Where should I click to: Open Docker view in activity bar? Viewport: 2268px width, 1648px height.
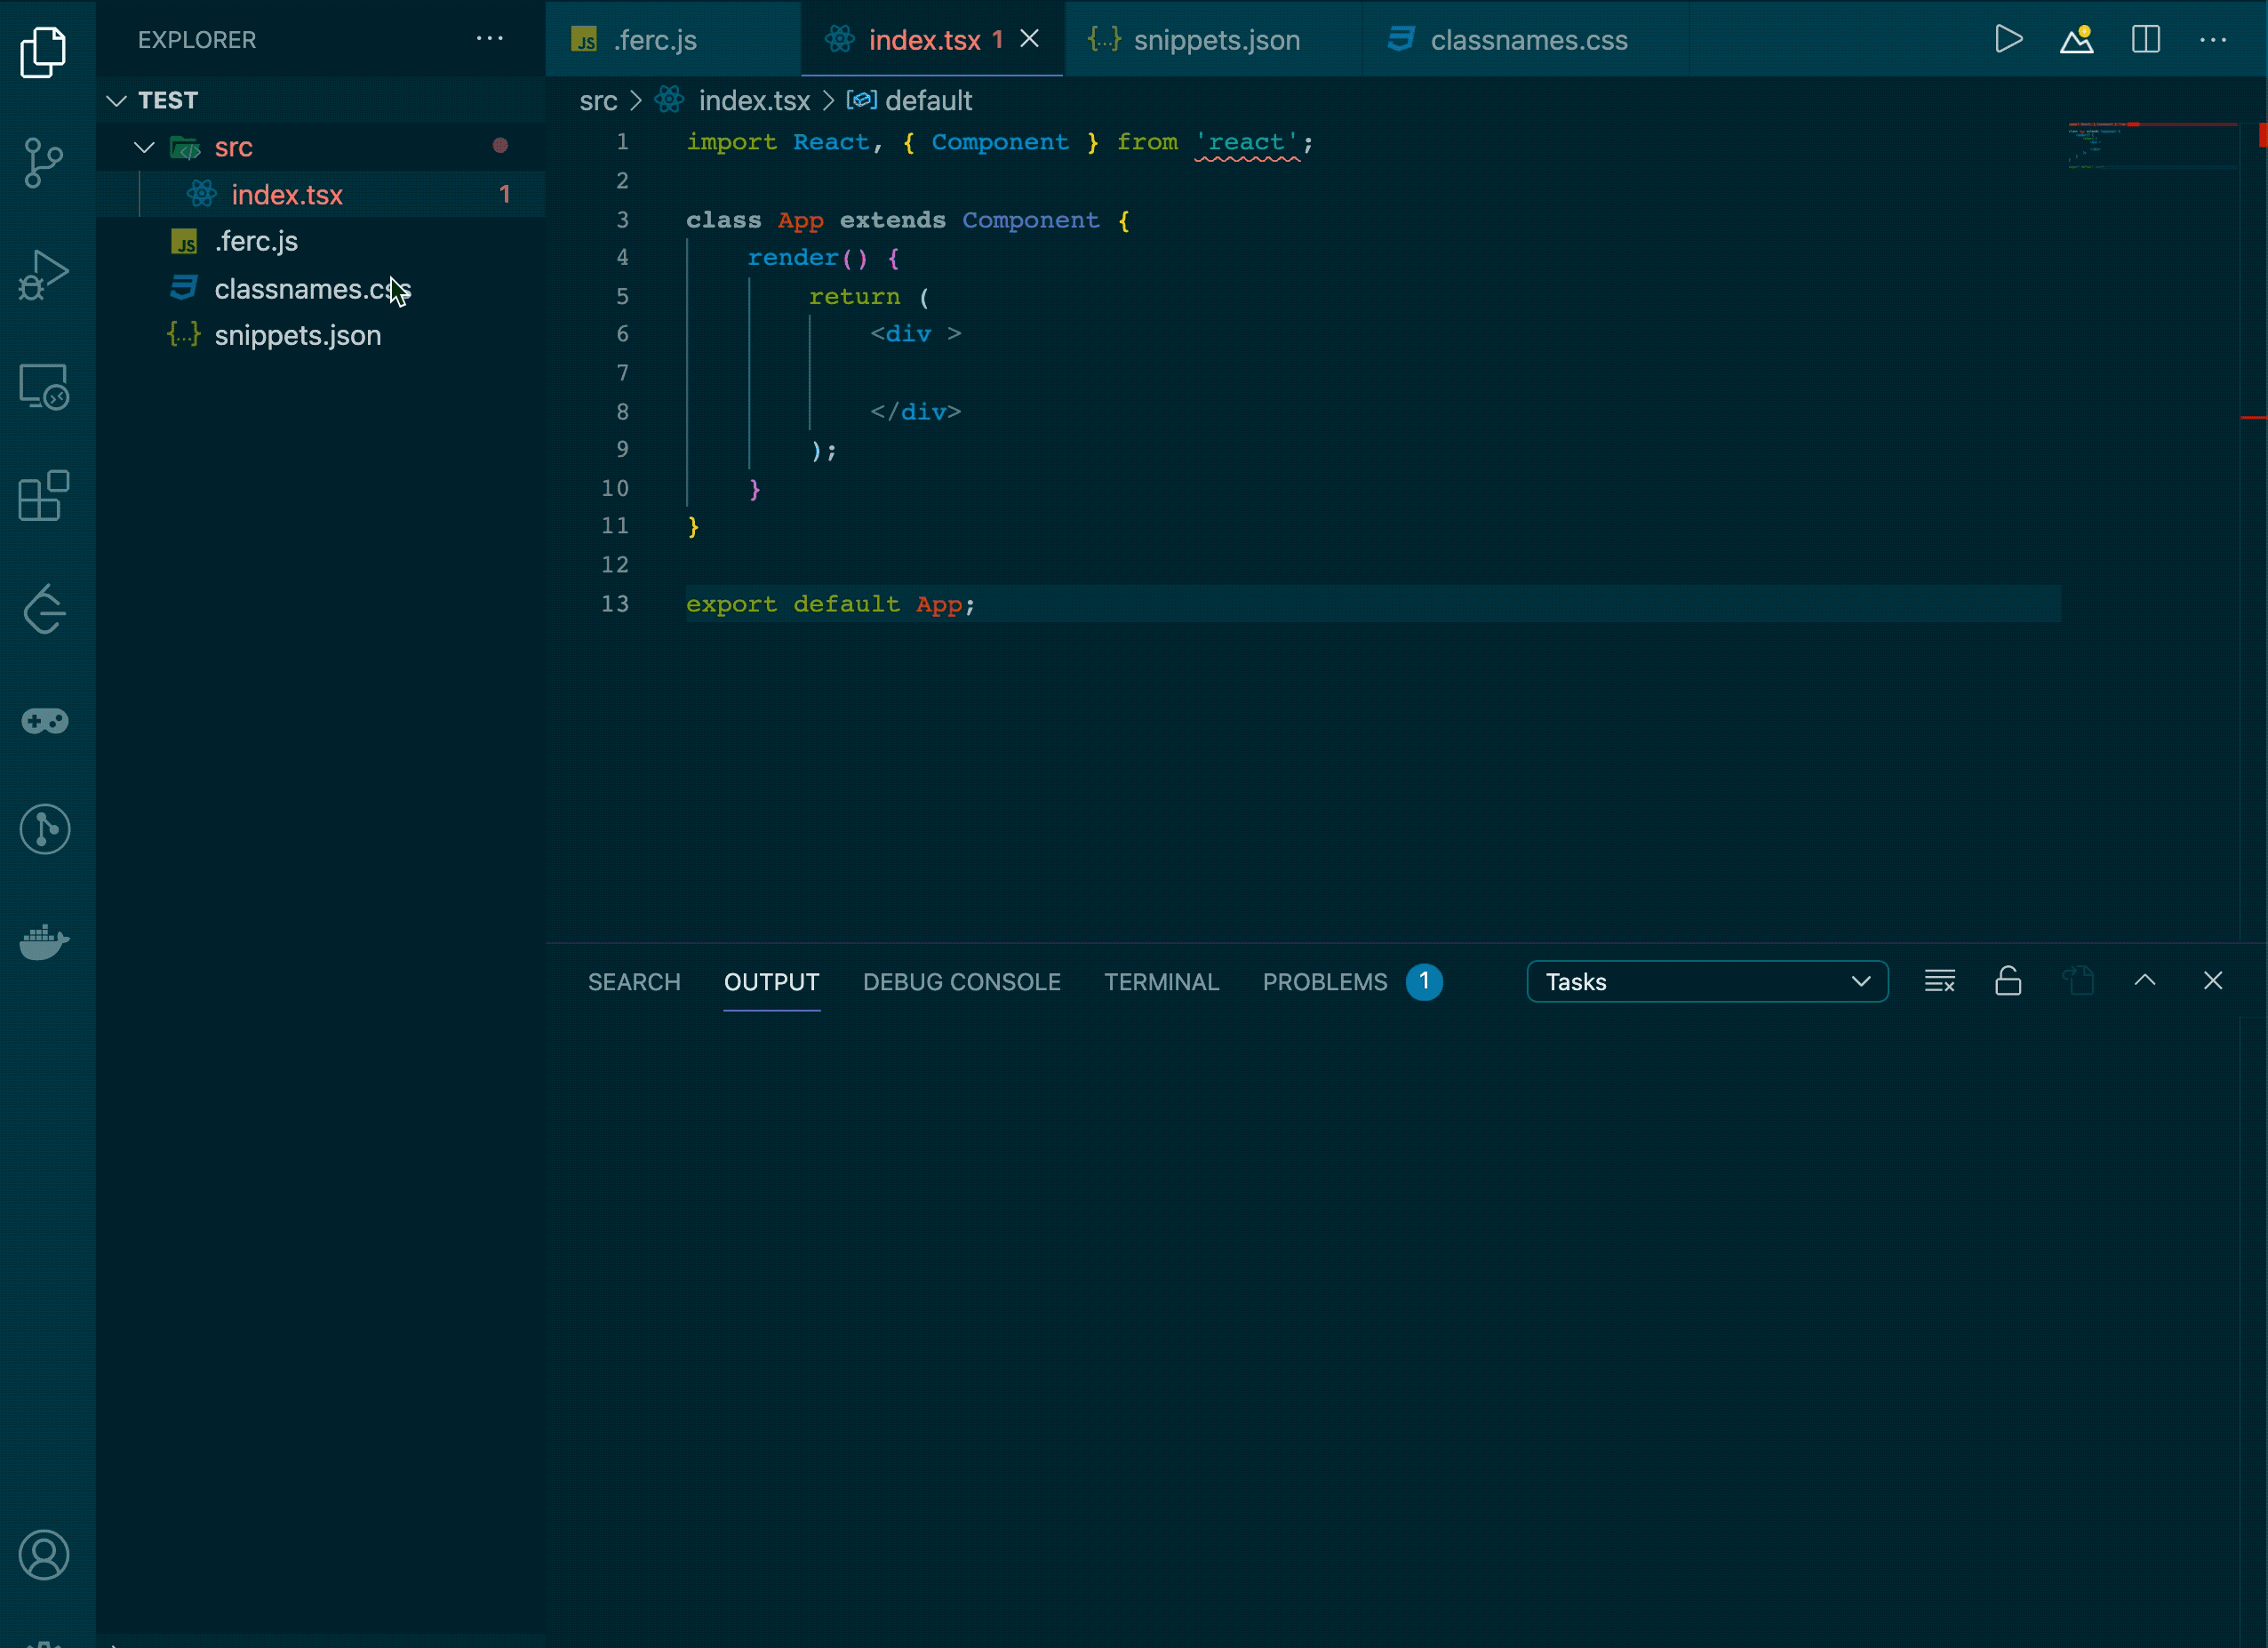point(43,941)
